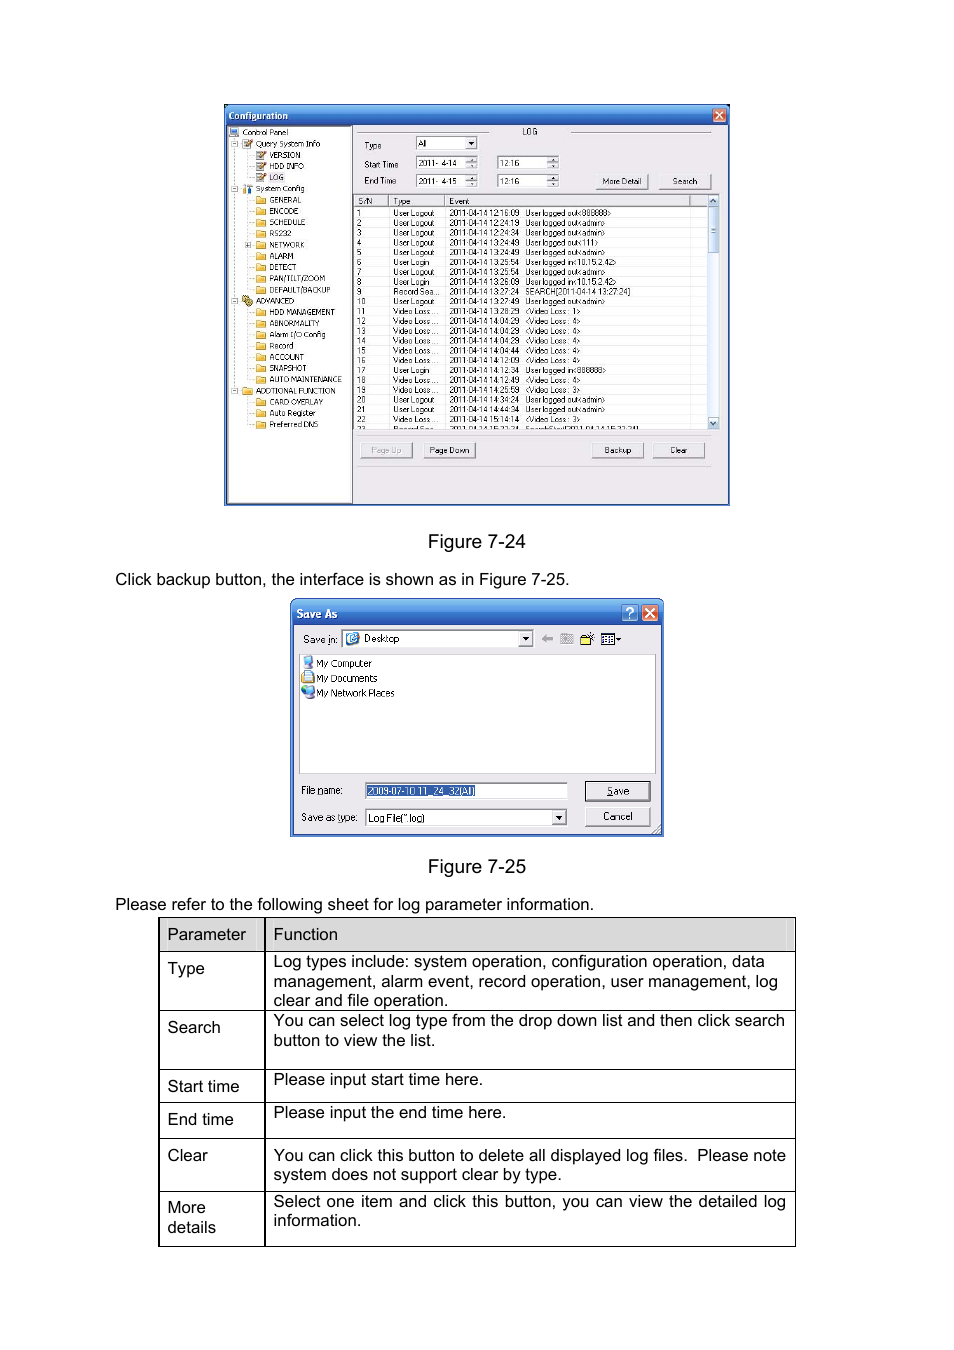Click the More Detail button
The image size is (954, 1350).
pos(621,181)
